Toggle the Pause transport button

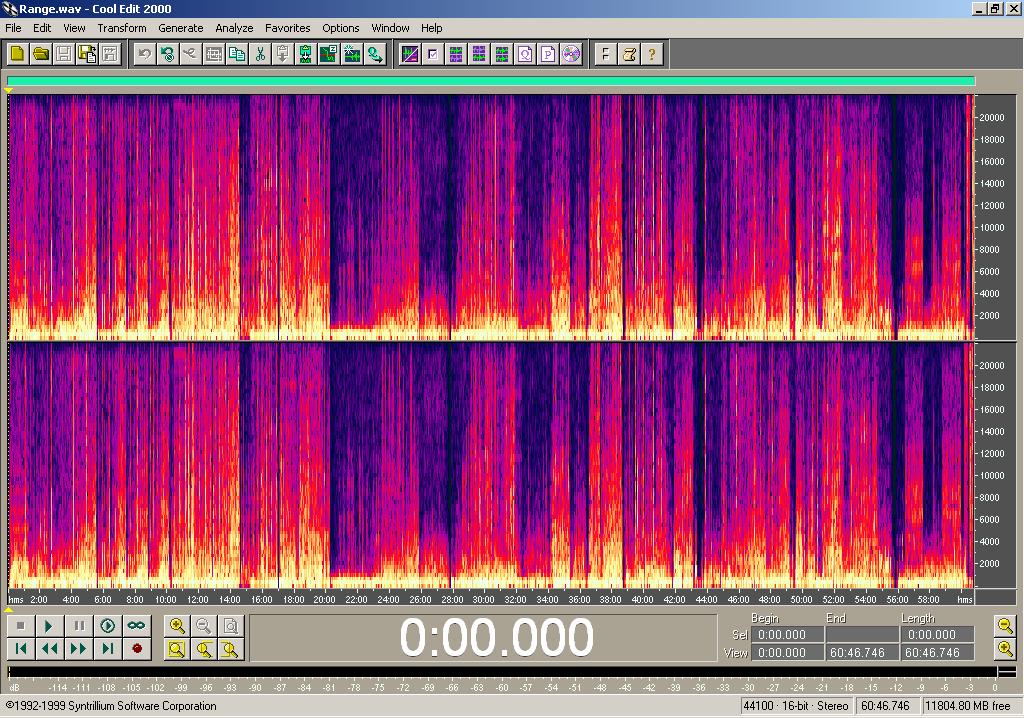78,626
